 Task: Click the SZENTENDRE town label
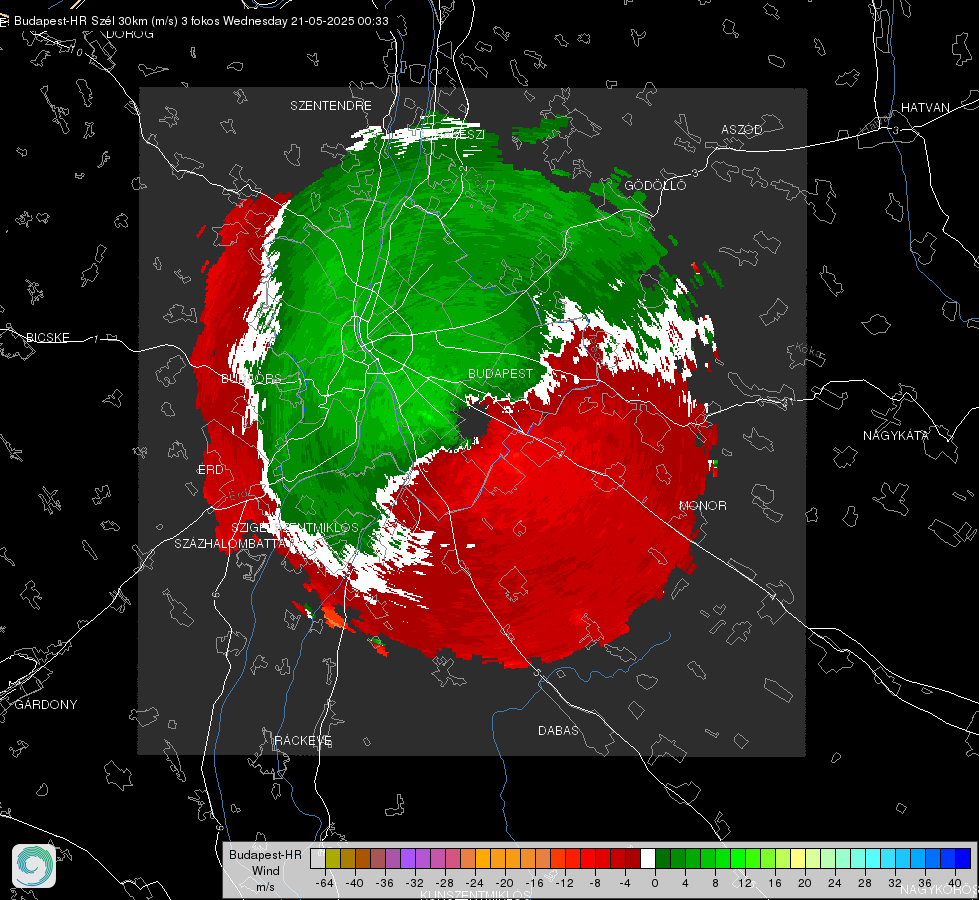[x=331, y=106]
